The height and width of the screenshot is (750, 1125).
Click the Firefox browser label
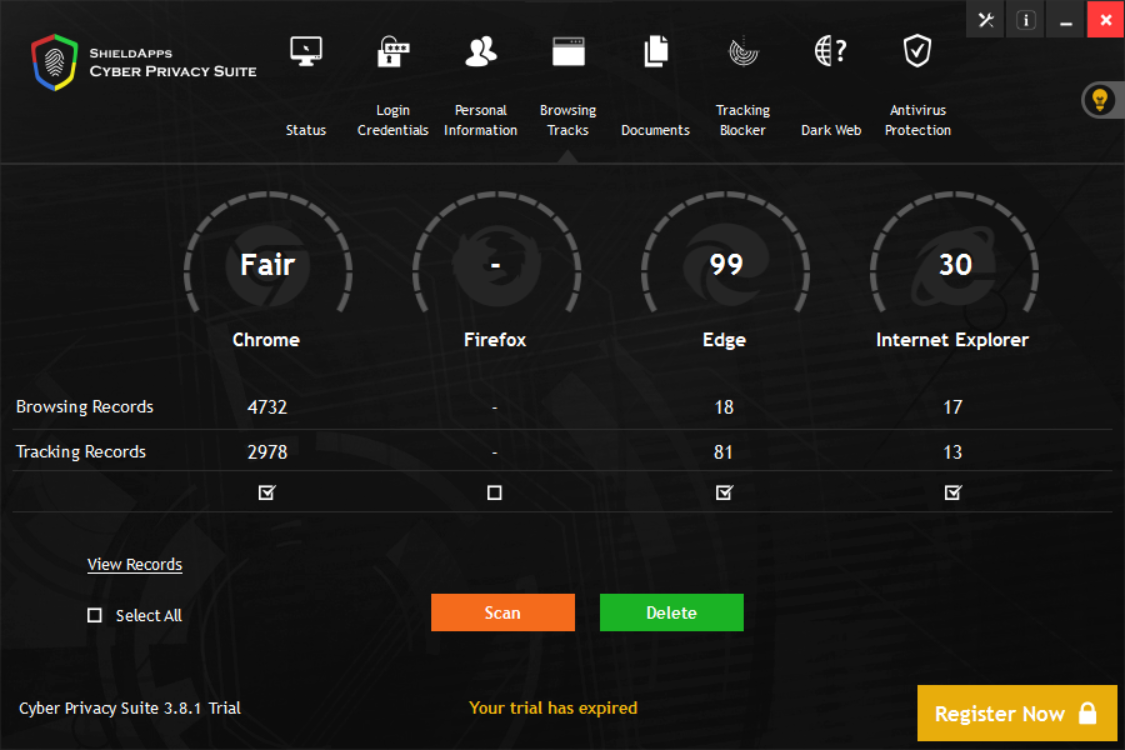pyautogui.click(x=495, y=339)
